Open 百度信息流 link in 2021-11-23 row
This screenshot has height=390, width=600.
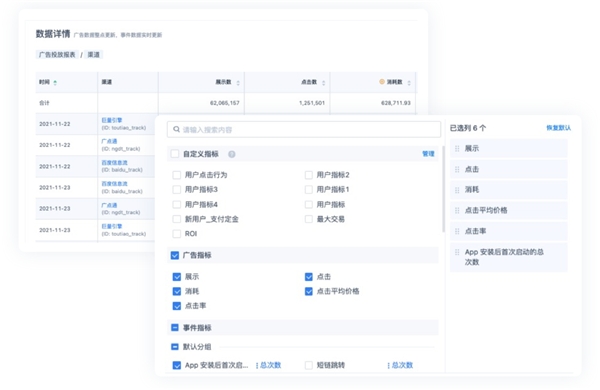coord(114,184)
